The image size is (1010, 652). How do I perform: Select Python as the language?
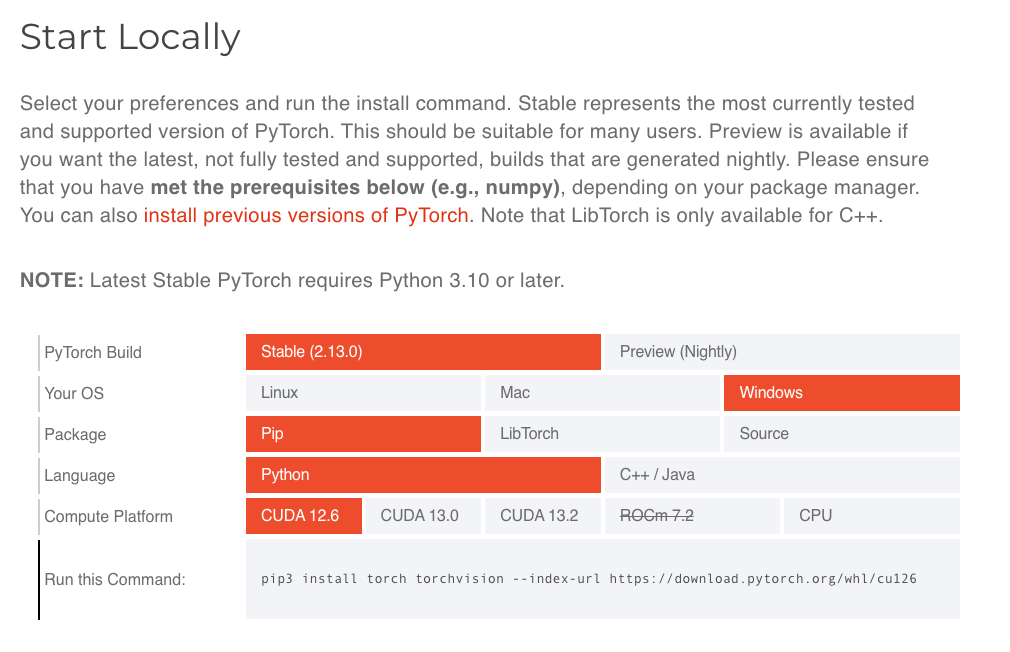point(423,475)
